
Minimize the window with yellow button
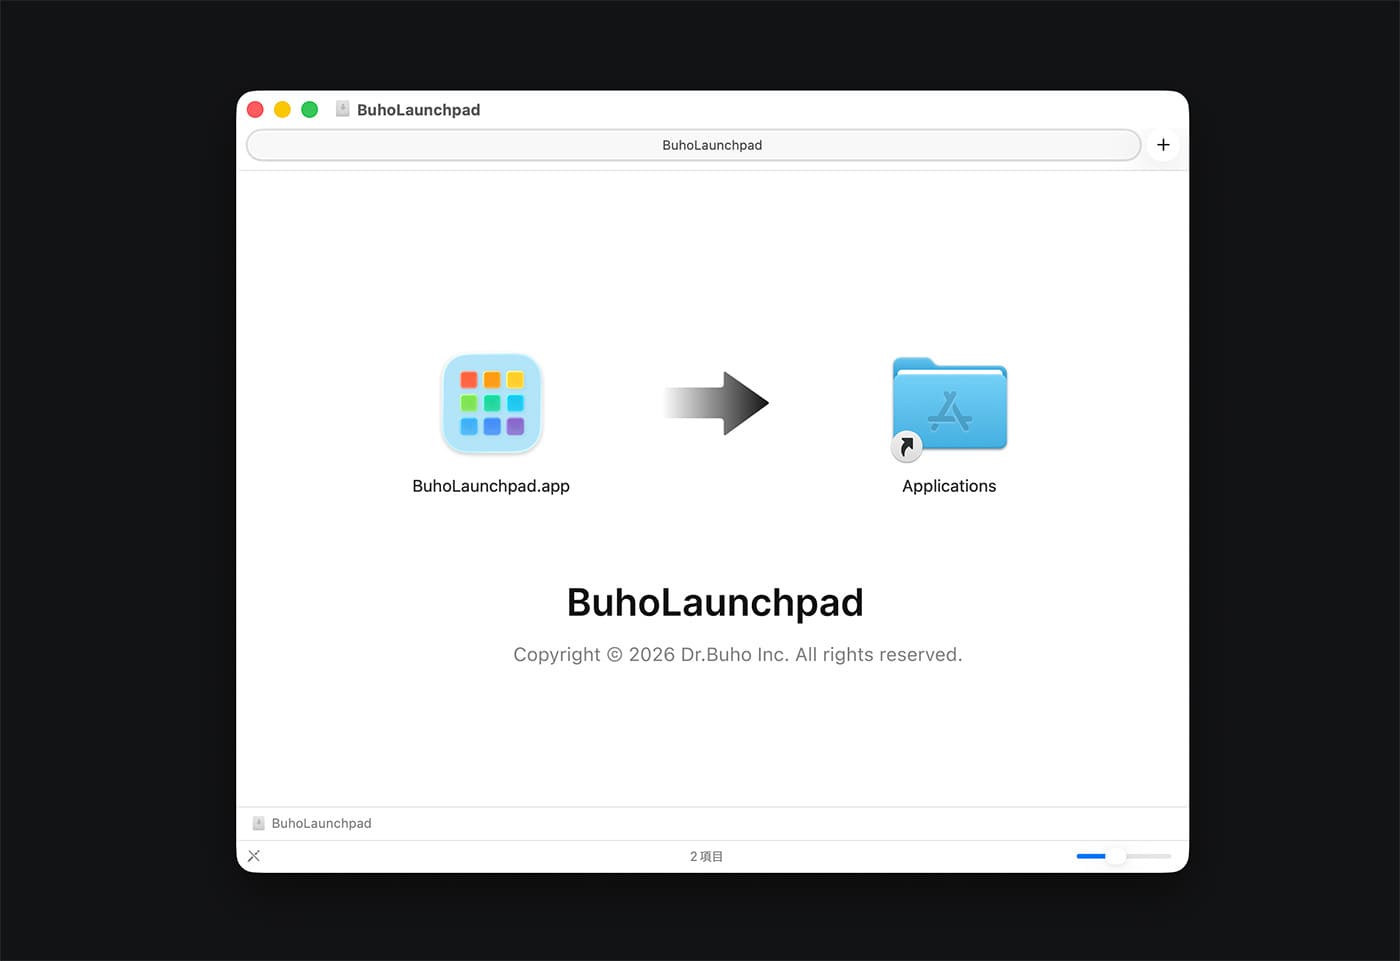(x=282, y=110)
